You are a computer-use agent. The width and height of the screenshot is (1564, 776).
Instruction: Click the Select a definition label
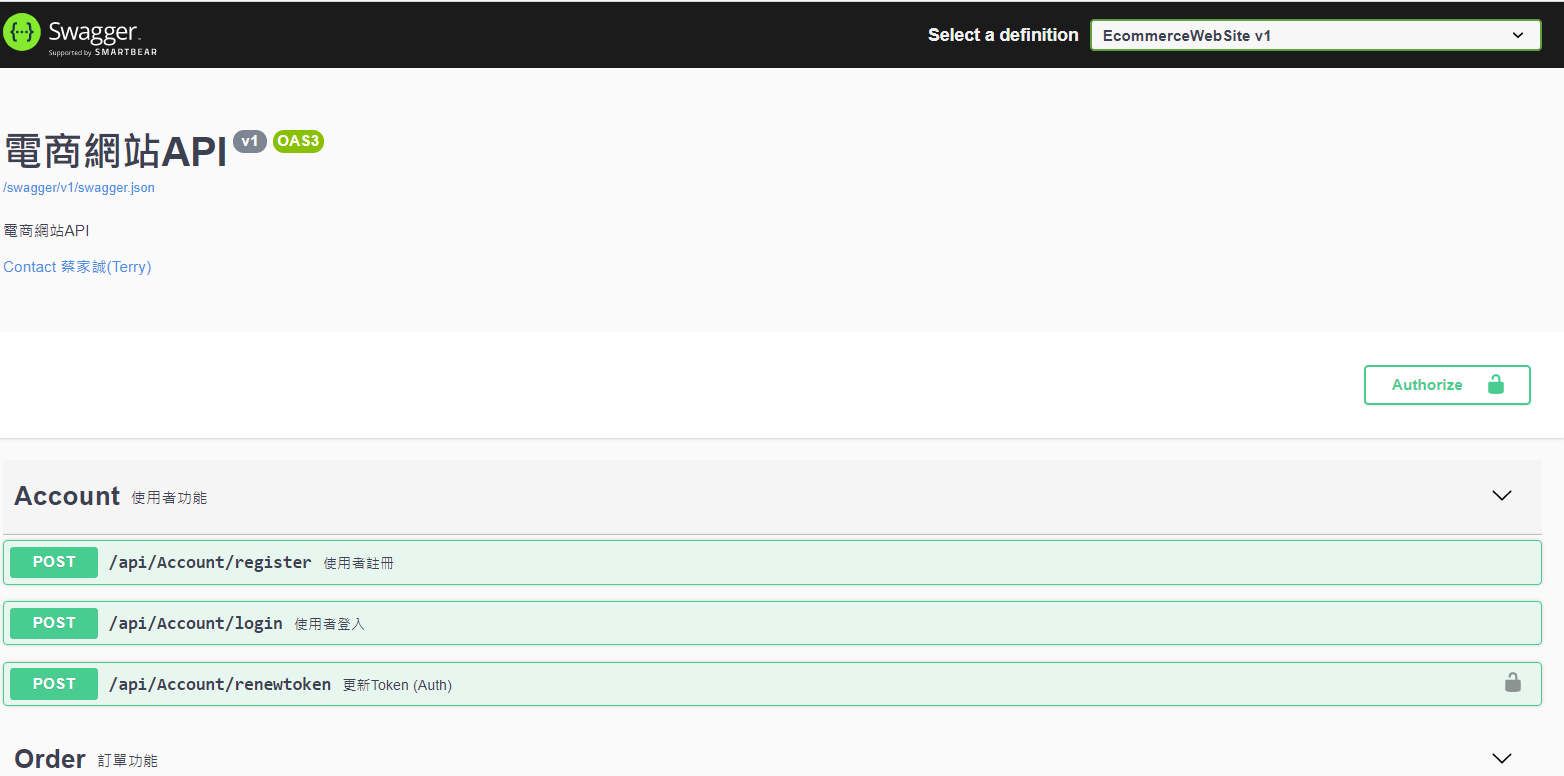(1003, 35)
